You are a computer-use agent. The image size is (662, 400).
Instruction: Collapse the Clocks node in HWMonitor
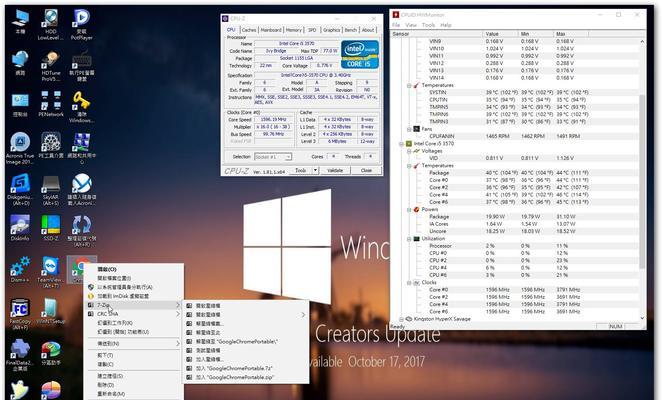[x=409, y=282]
